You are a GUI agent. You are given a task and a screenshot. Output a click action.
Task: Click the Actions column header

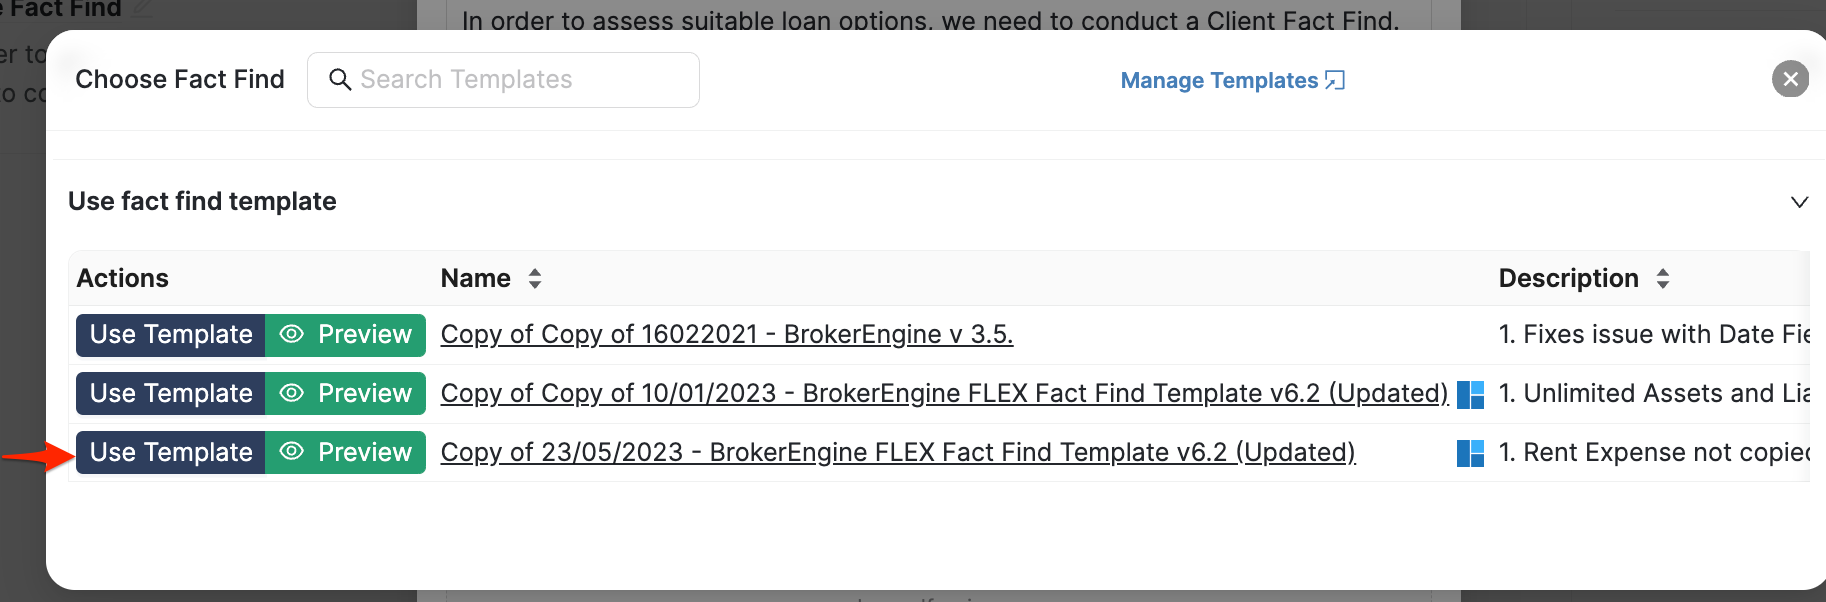coord(123,278)
